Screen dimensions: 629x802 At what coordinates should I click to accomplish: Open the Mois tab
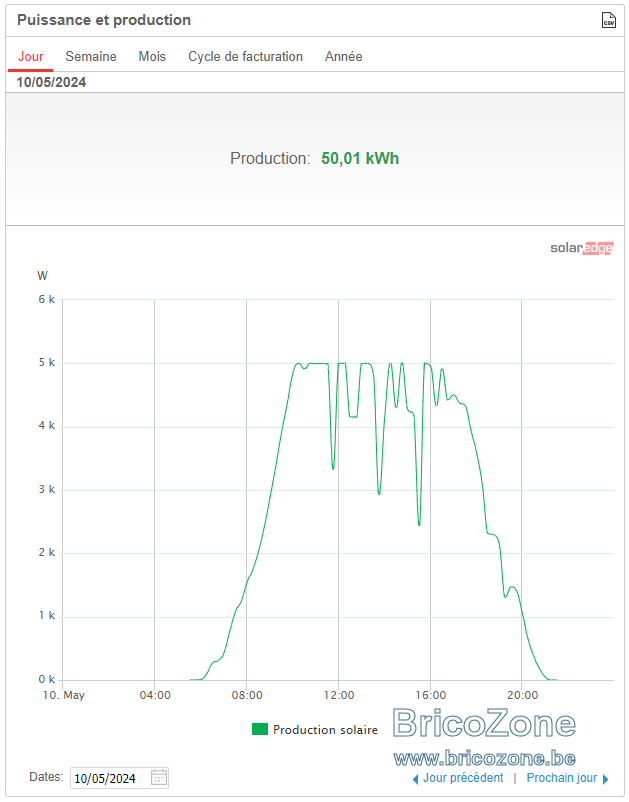click(x=152, y=56)
